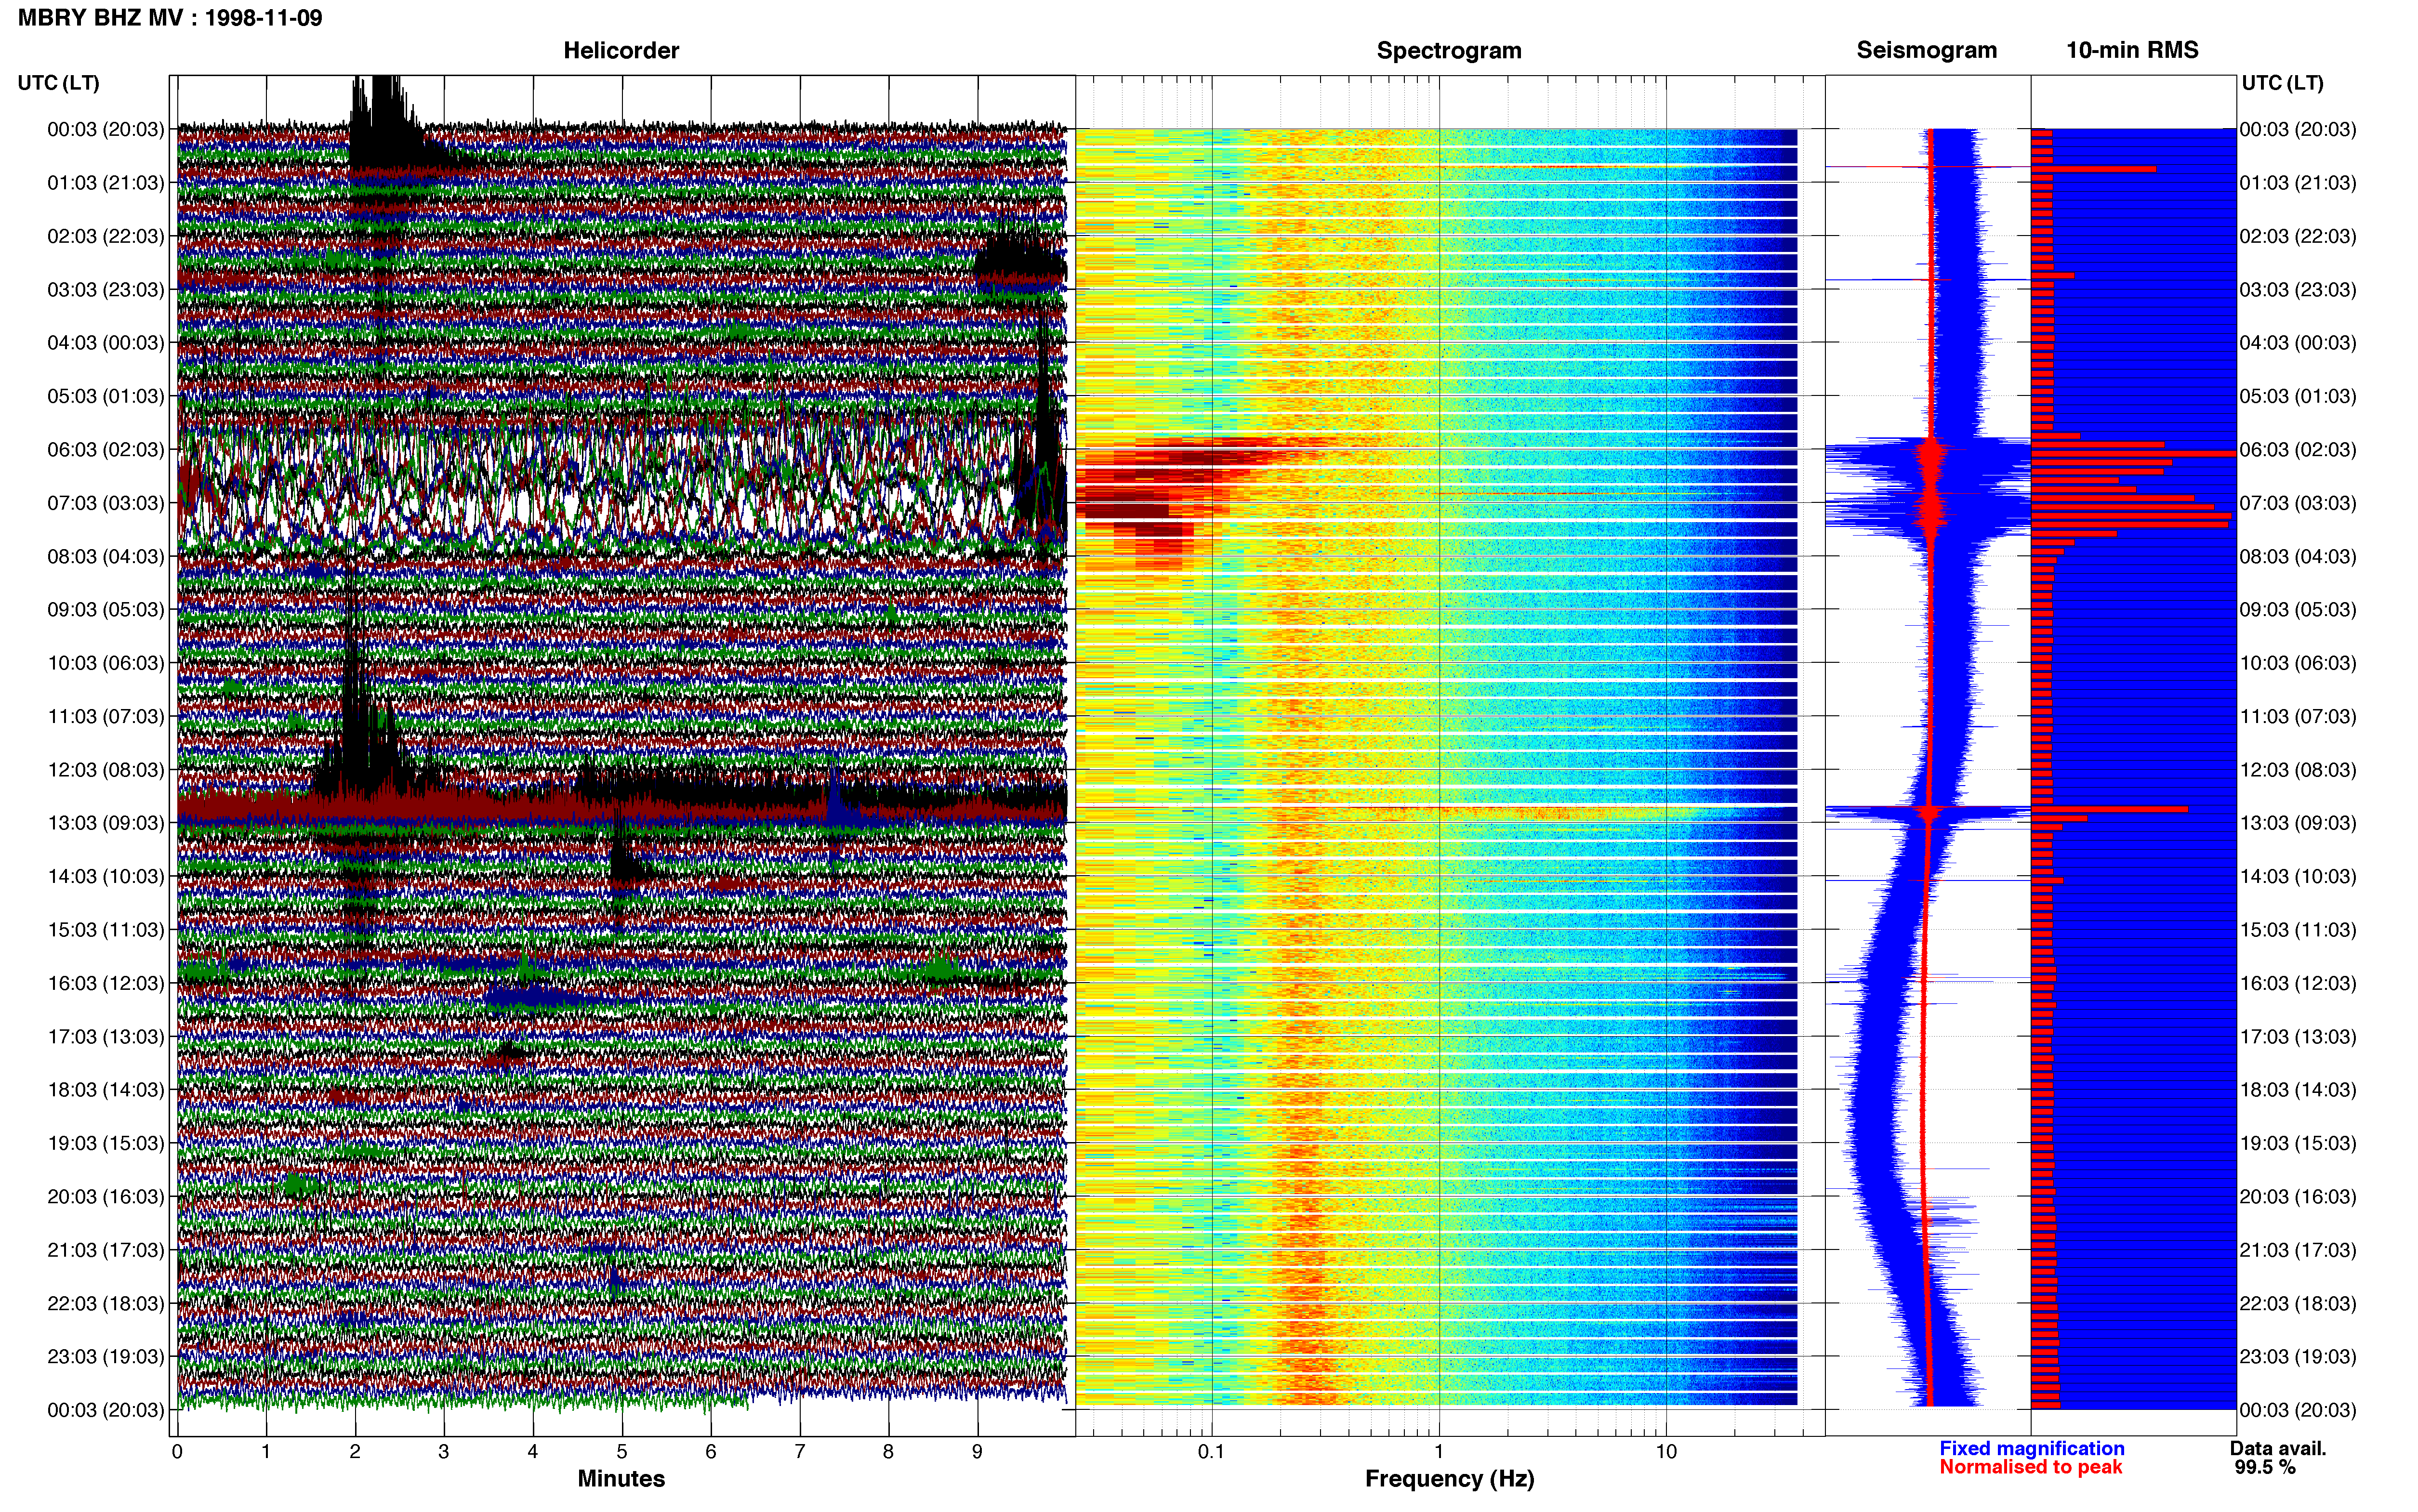Click the title 'MBRY BHZ MV : 1998-11-09'
Screen dimensions: 2418x1512
170,17
